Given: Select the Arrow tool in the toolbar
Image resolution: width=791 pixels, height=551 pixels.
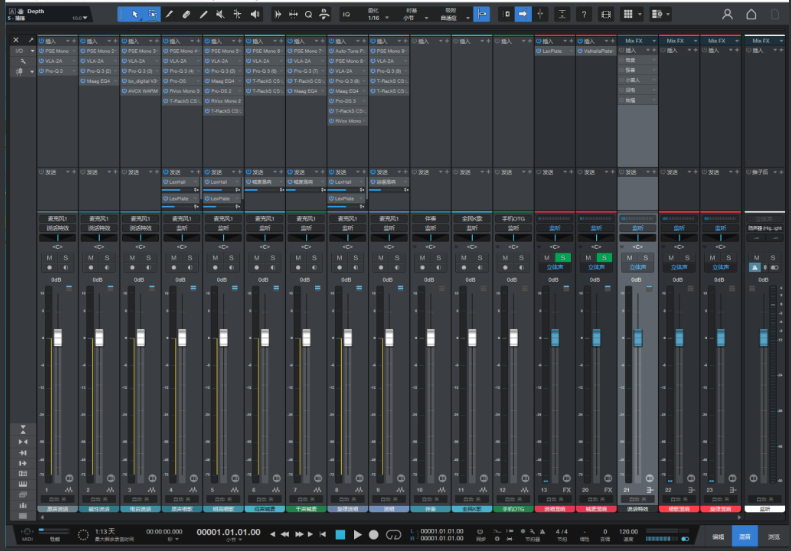Looking at the screenshot, I should coord(135,14).
